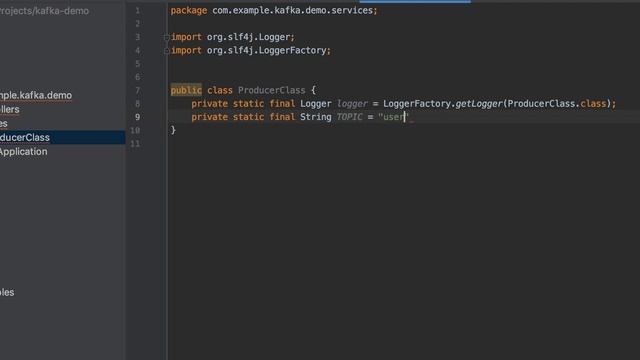Select the Application file in the project tree
Image resolution: width=640 pixels, height=360 pixels.
24,151
